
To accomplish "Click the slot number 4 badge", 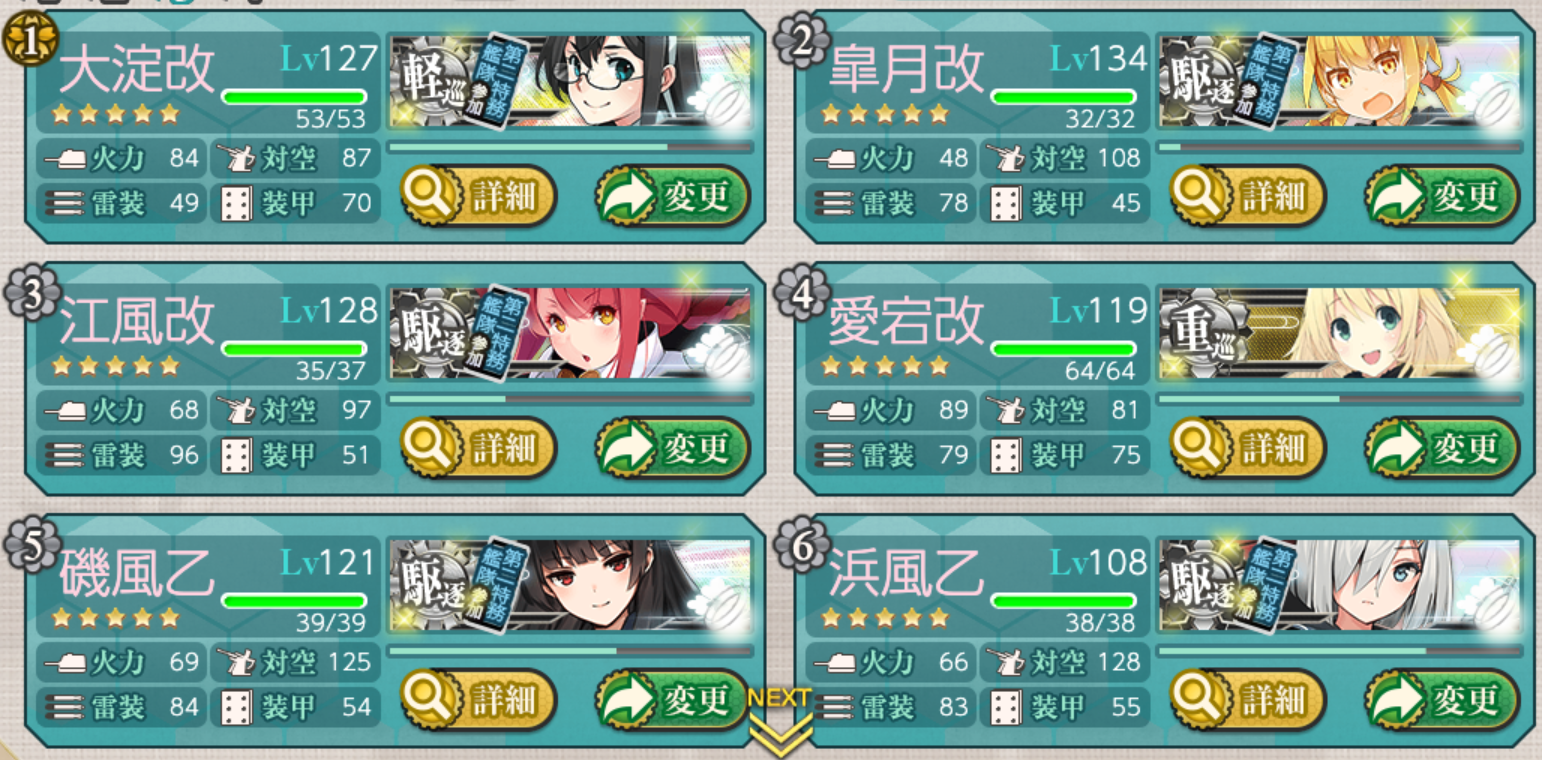I will pyautogui.click(x=802, y=295).
